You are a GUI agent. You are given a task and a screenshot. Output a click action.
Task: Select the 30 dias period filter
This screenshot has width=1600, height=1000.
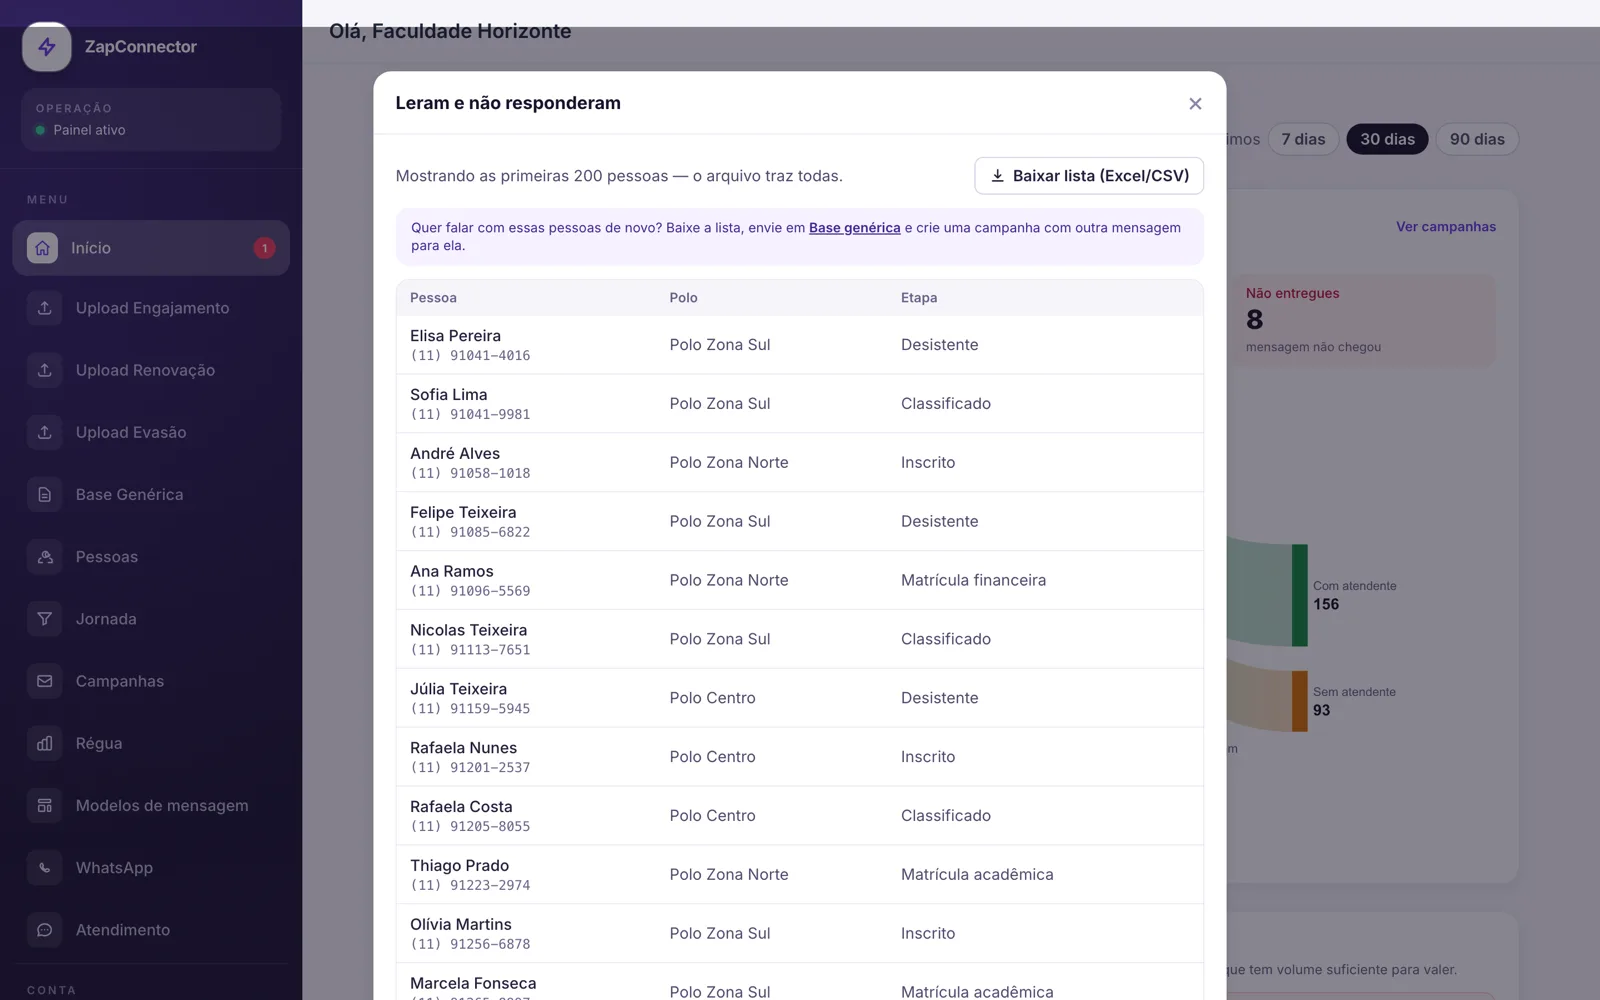click(x=1387, y=139)
